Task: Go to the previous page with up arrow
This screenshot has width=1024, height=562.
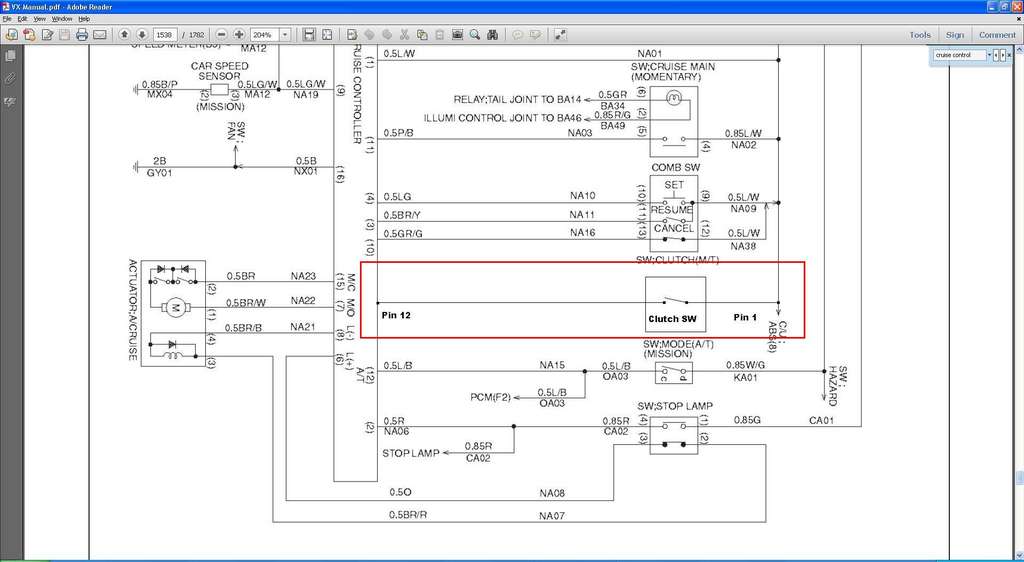Action: [125, 35]
